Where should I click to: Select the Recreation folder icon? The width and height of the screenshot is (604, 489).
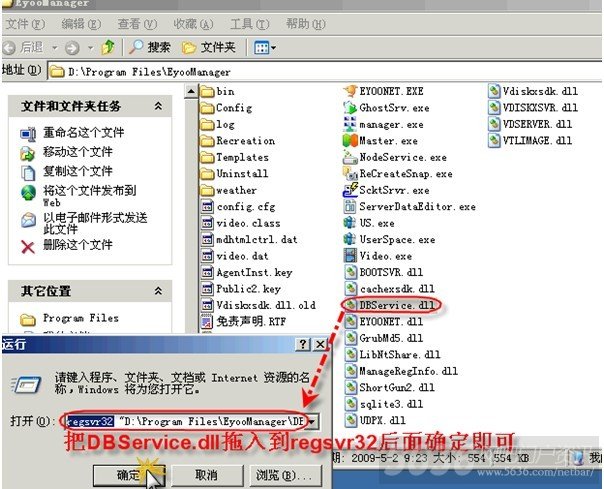pyautogui.click(x=207, y=141)
